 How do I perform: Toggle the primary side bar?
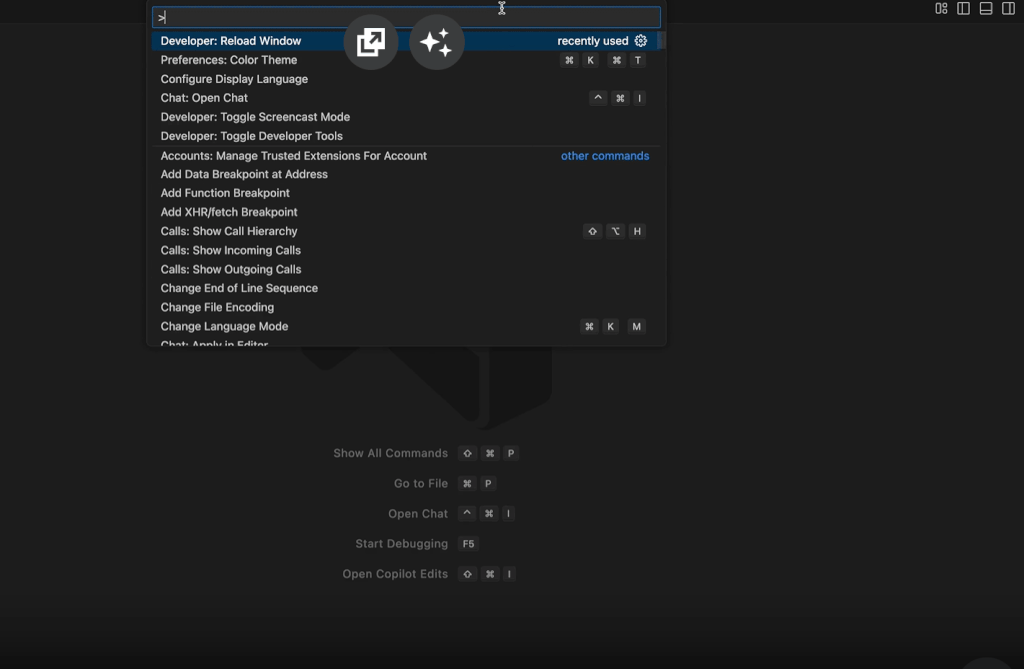(963, 8)
